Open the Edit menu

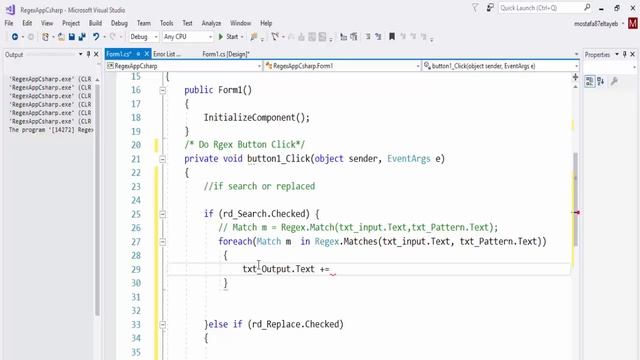[27, 23]
